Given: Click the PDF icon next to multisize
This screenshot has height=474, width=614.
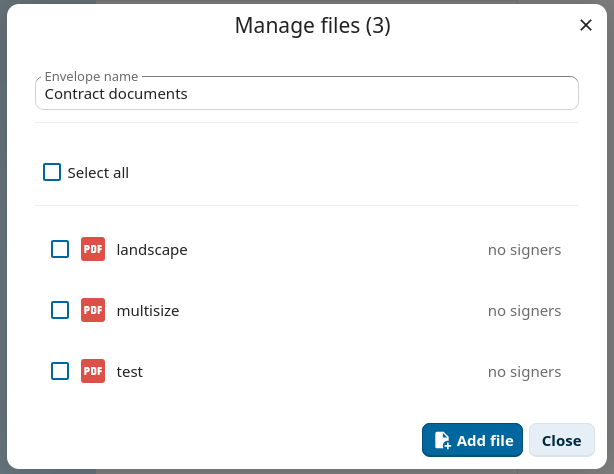Looking at the screenshot, I should pyautogui.click(x=93, y=310).
